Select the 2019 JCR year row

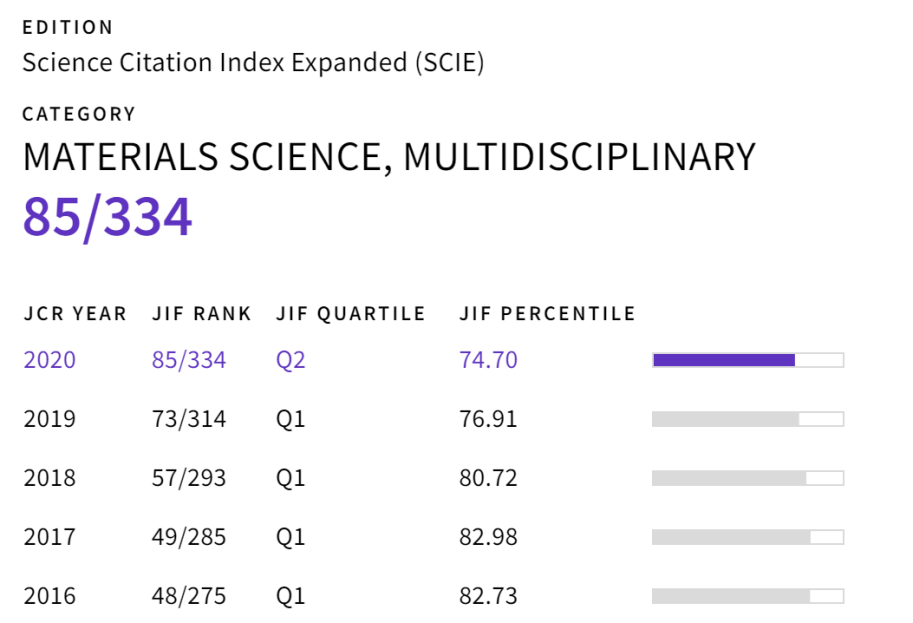tap(49, 419)
